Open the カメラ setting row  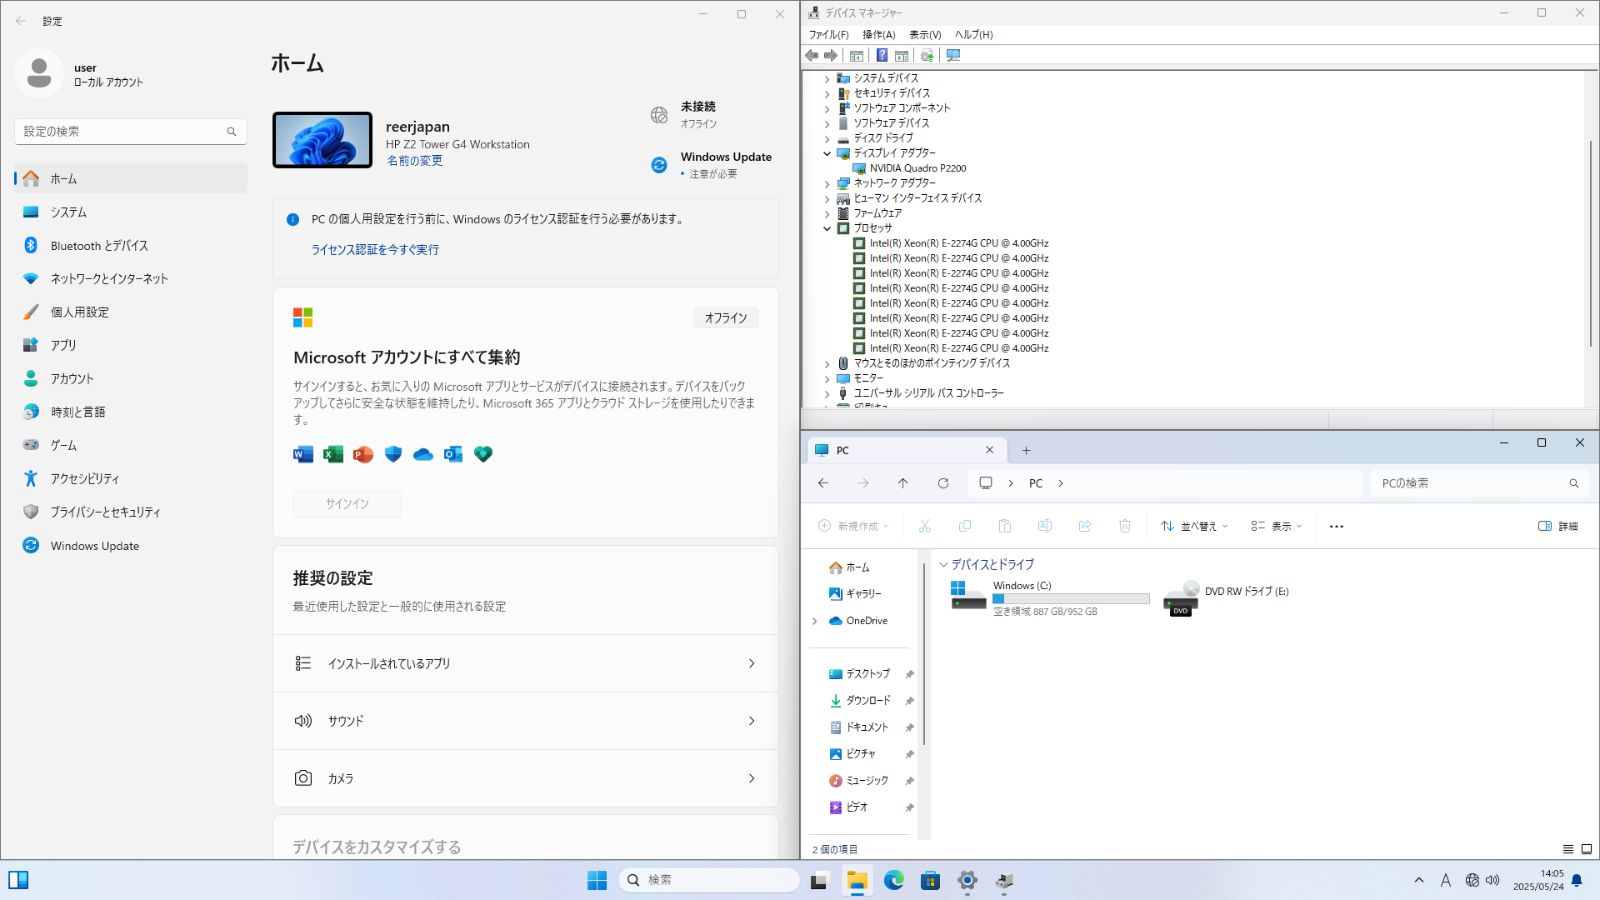coord(525,778)
